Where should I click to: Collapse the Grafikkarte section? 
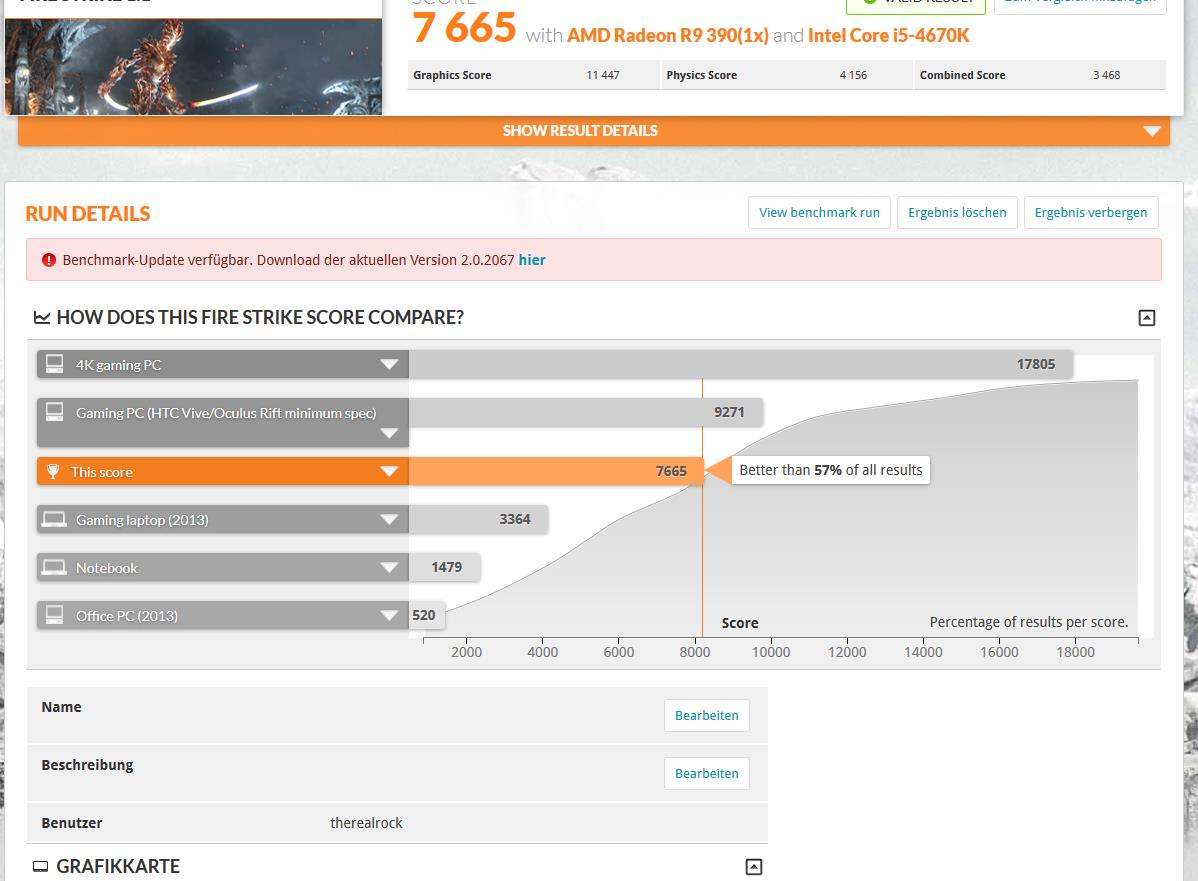tap(753, 866)
